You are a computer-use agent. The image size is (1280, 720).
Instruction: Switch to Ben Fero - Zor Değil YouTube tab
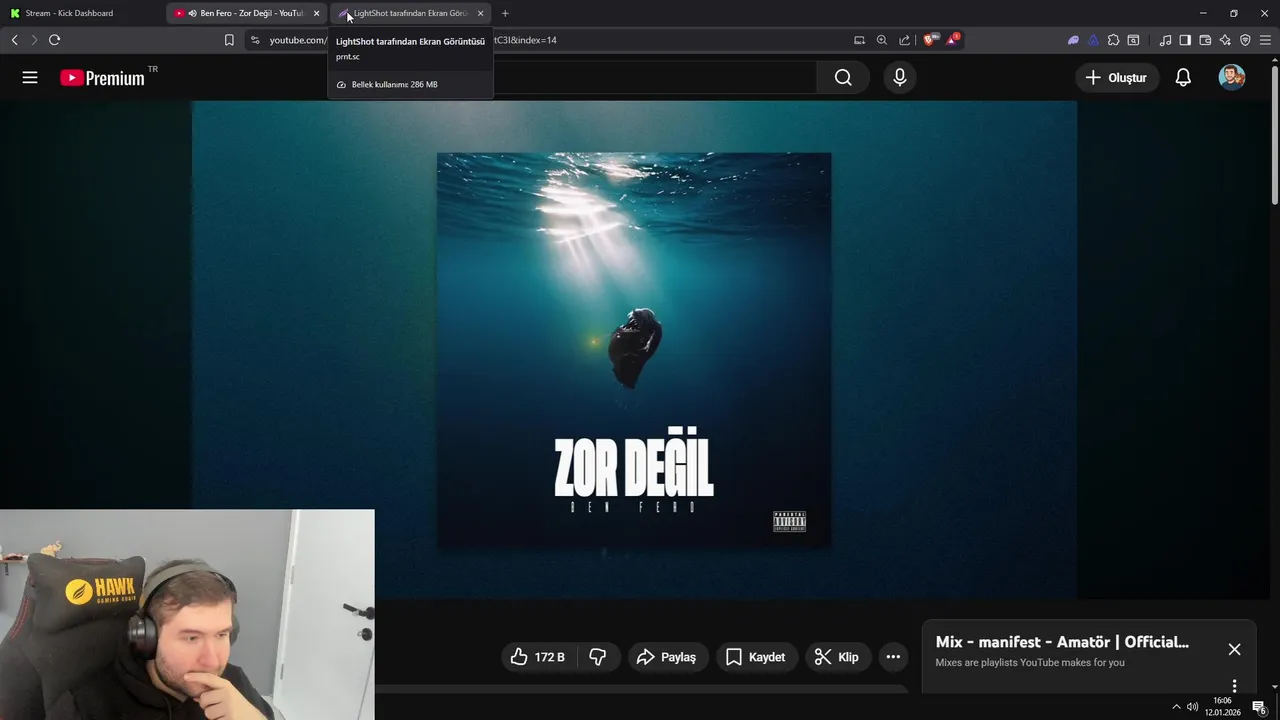[x=245, y=13]
